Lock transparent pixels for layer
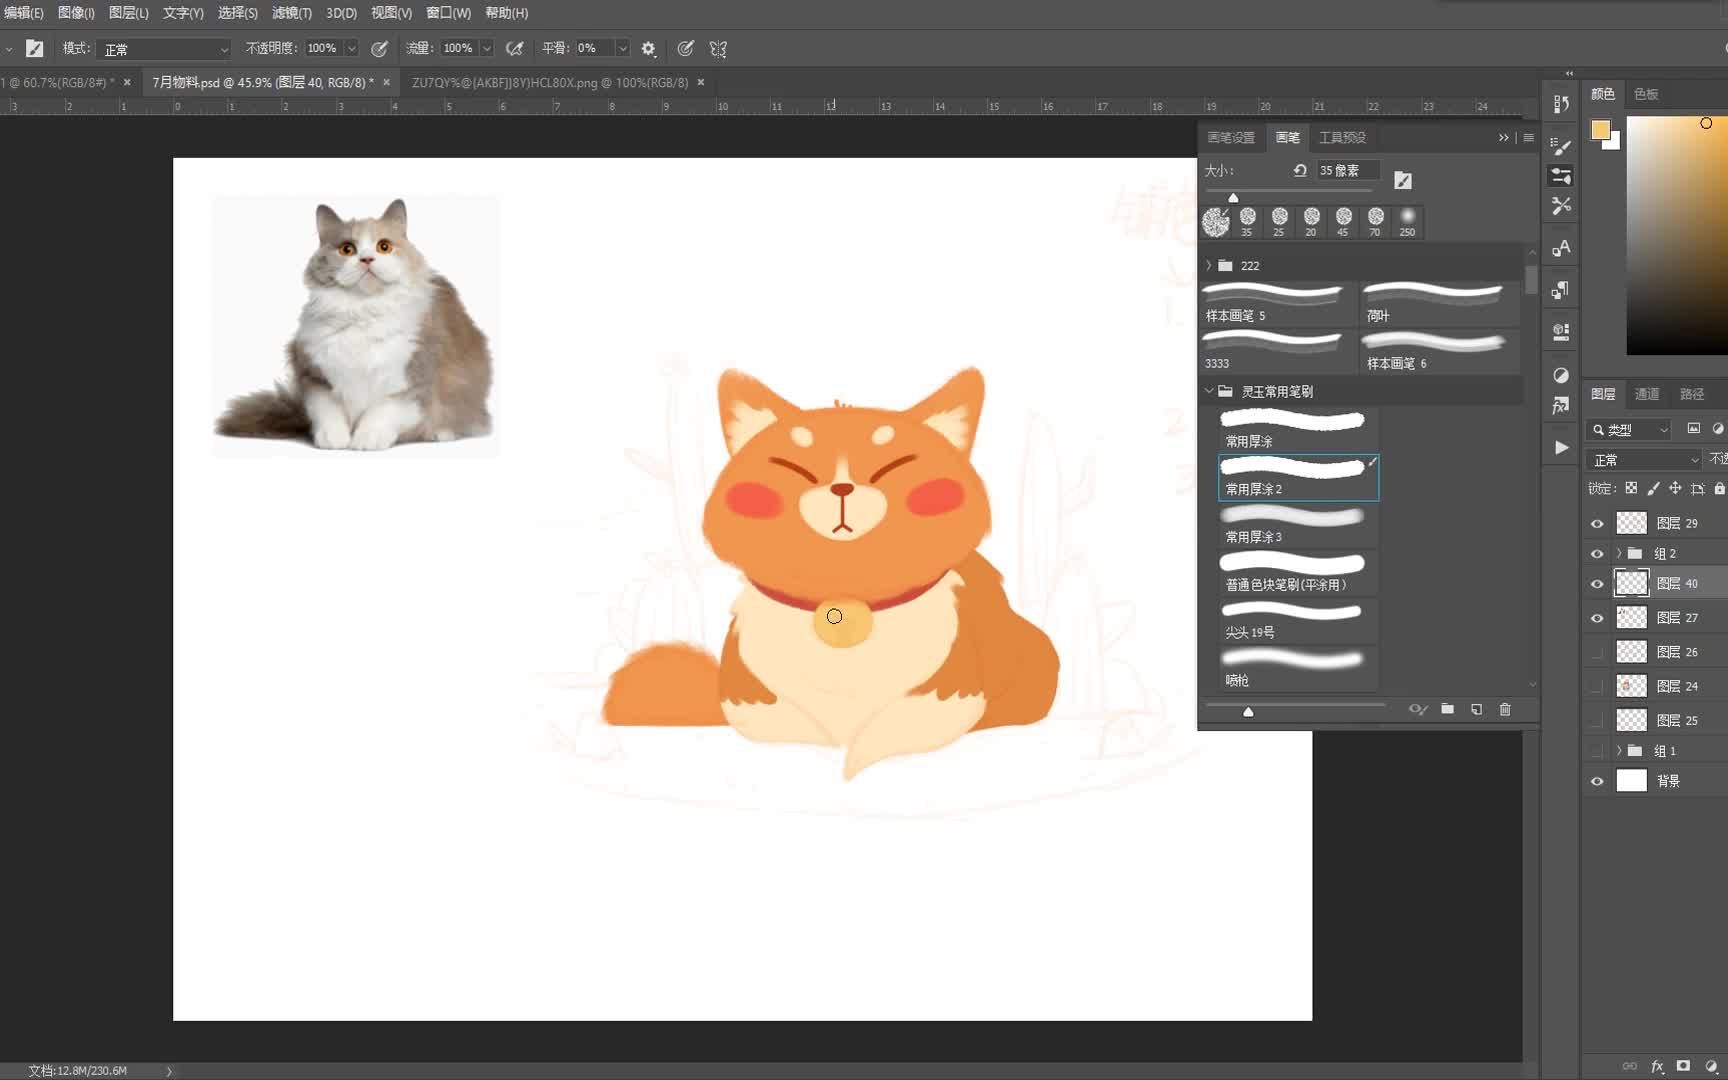Screen dimensions: 1728x1080 pos(1631,488)
